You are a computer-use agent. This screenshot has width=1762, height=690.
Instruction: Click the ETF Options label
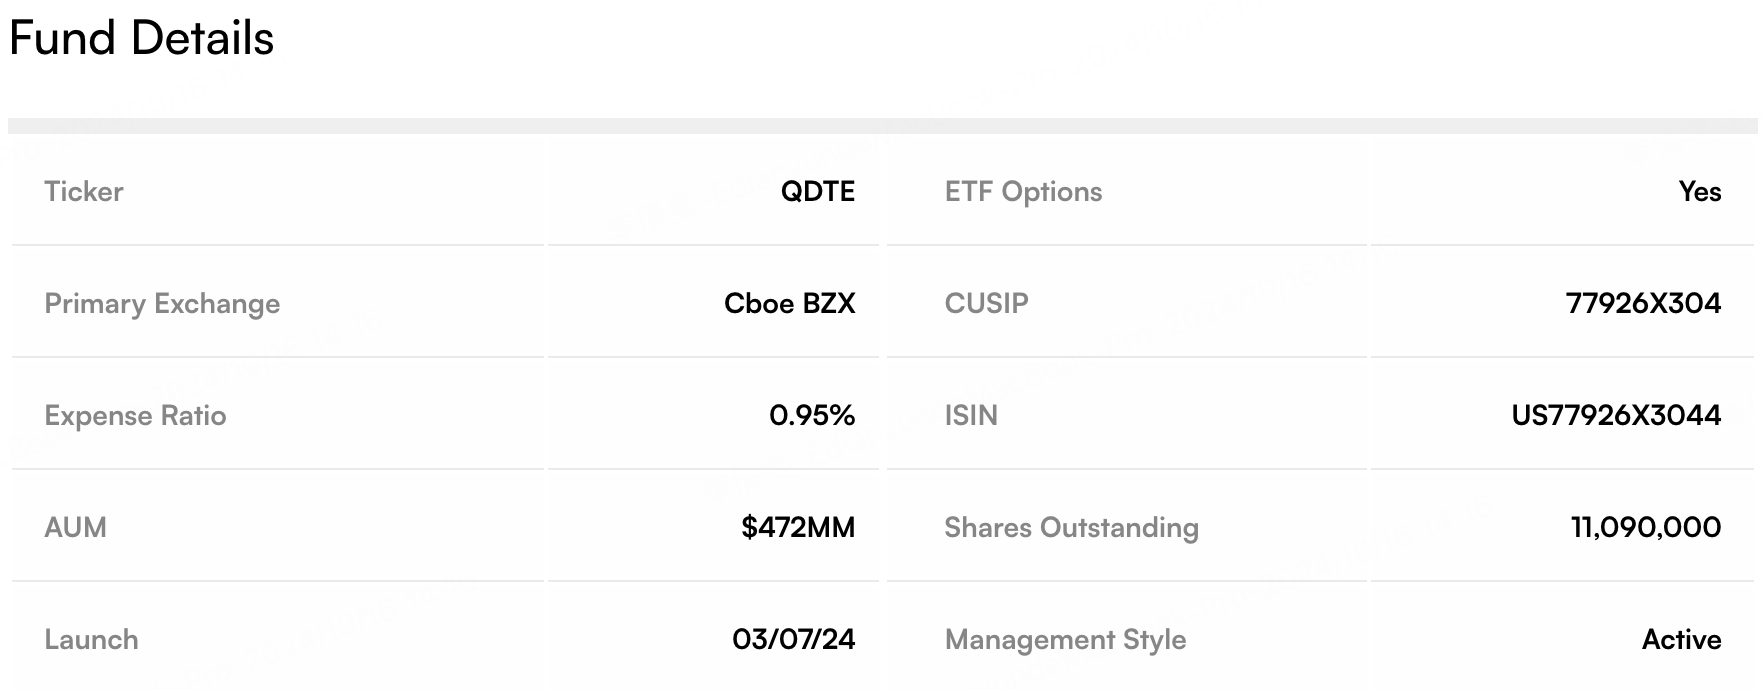click(1023, 192)
